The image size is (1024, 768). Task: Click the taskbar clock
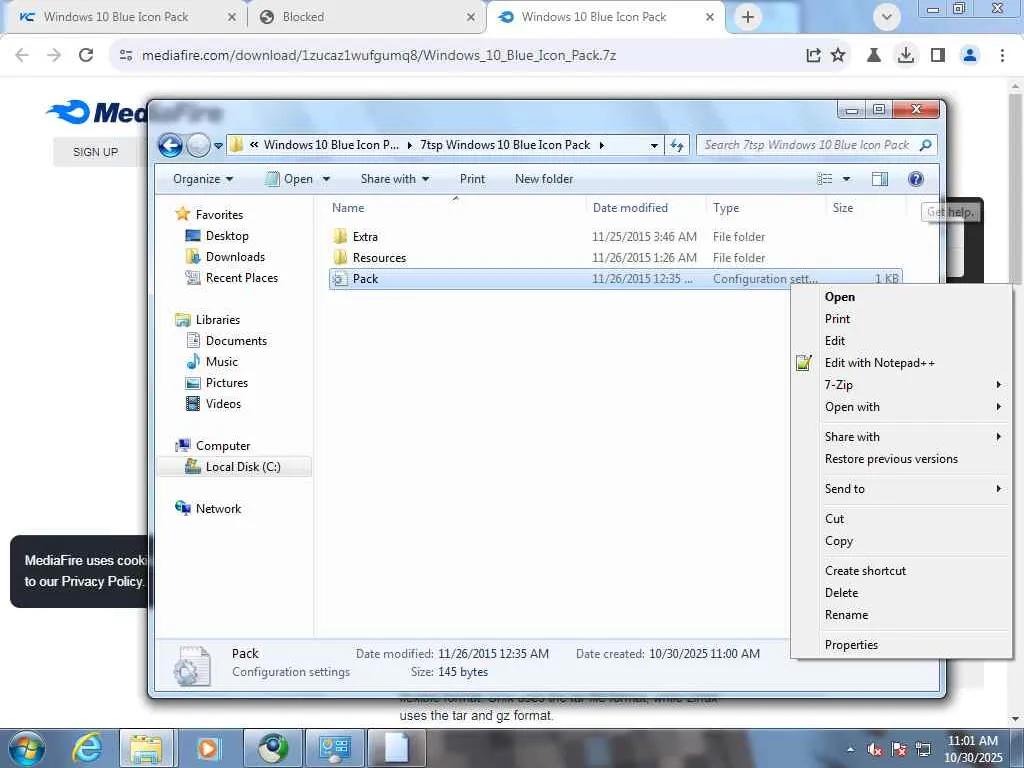[973, 749]
